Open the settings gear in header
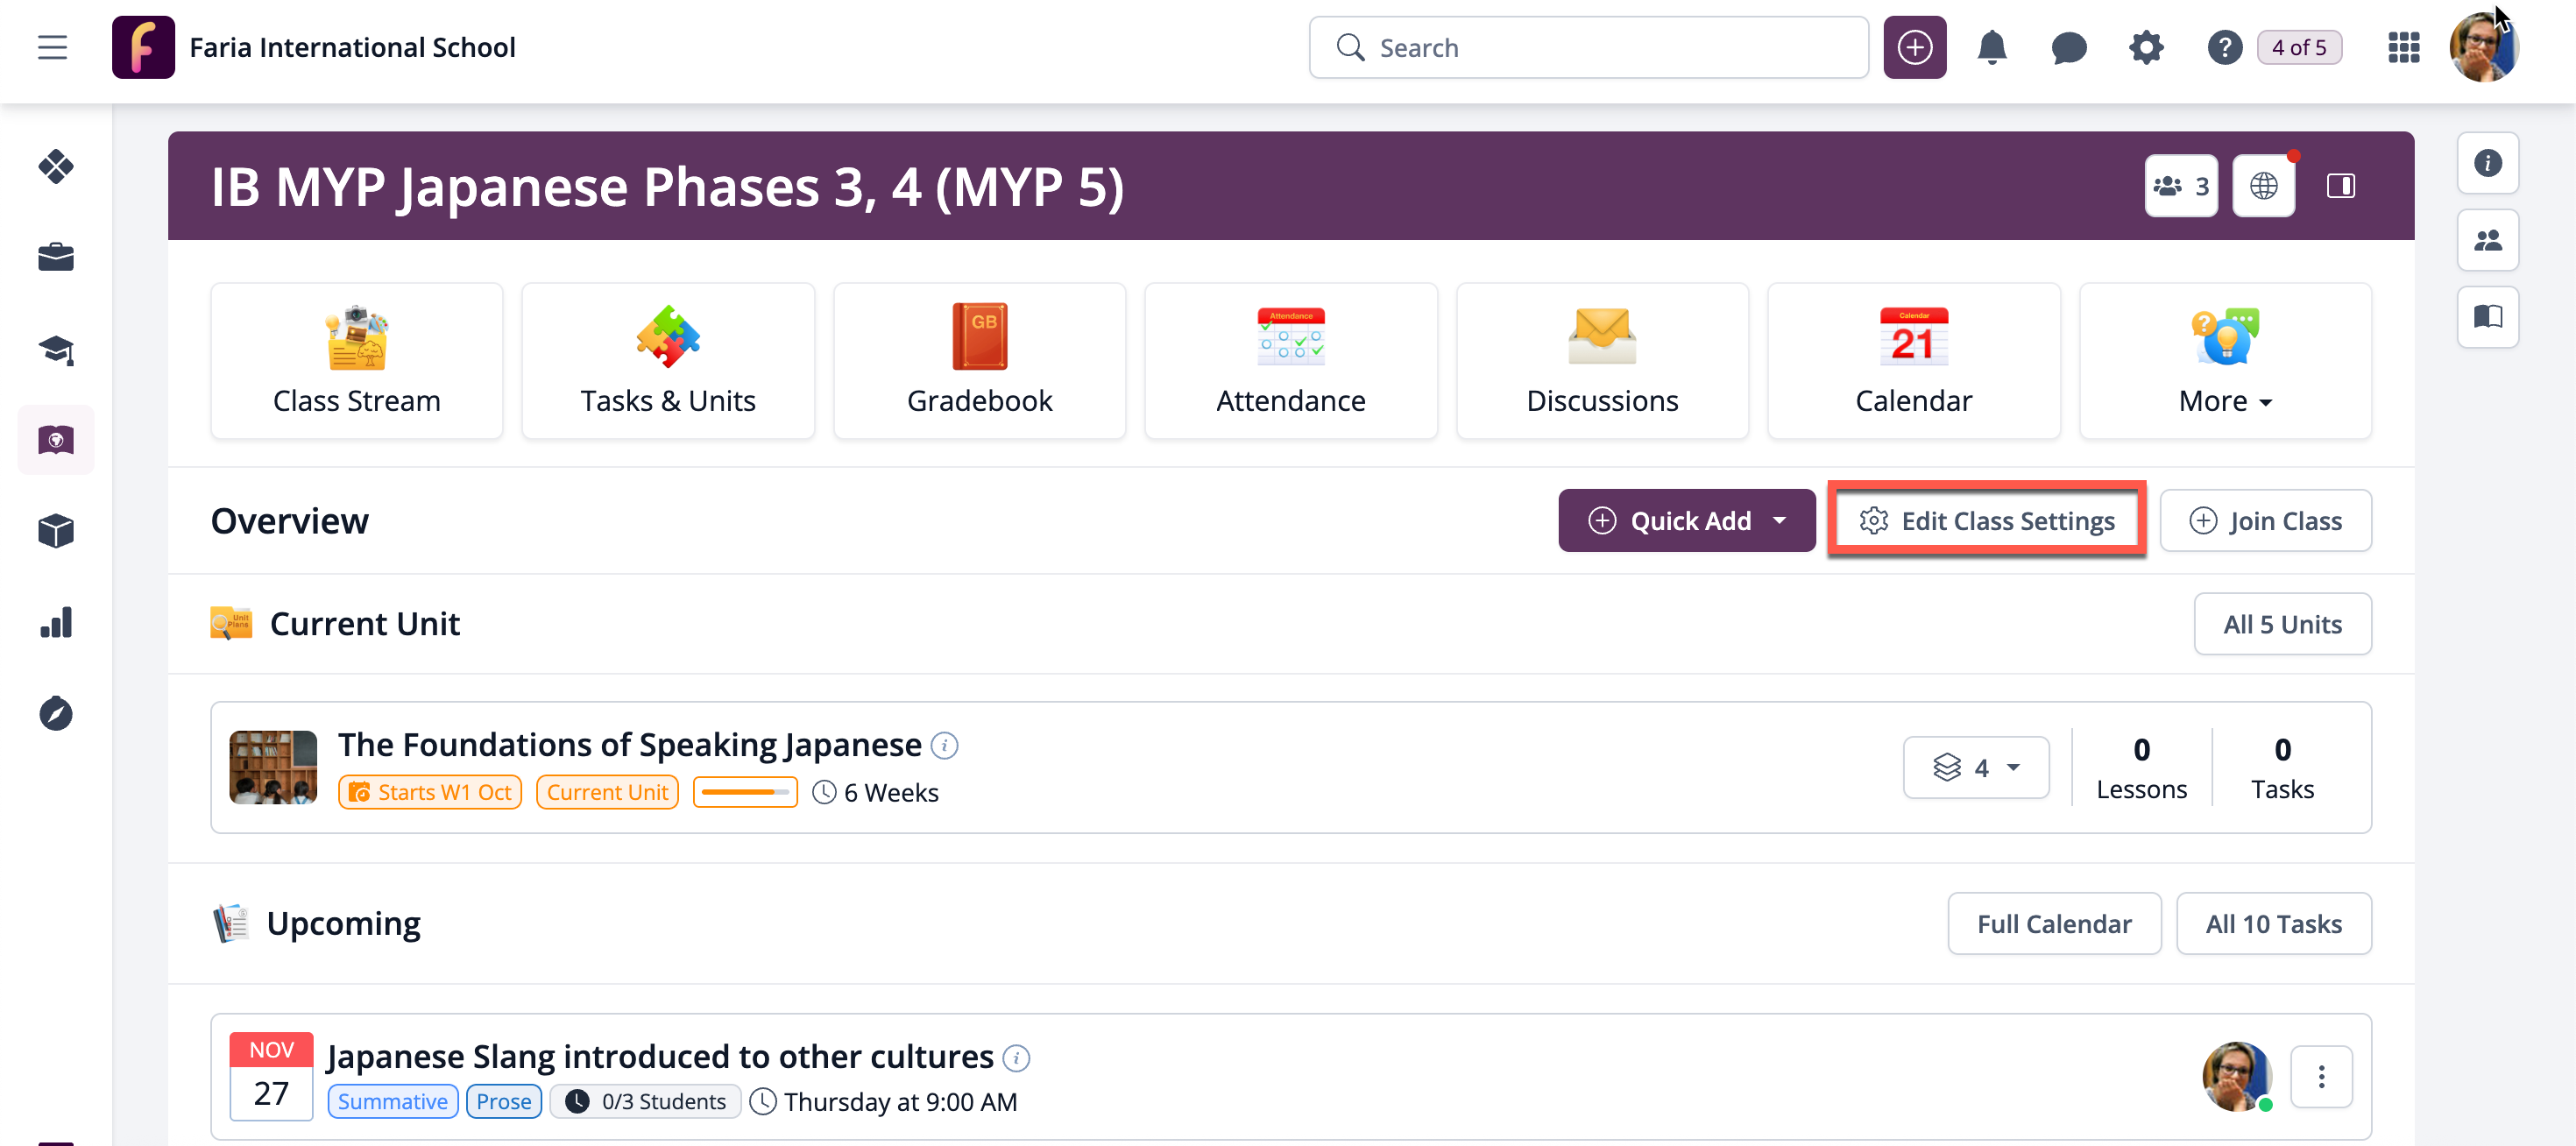The width and height of the screenshot is (2576, 1146). pos(2145,47)
